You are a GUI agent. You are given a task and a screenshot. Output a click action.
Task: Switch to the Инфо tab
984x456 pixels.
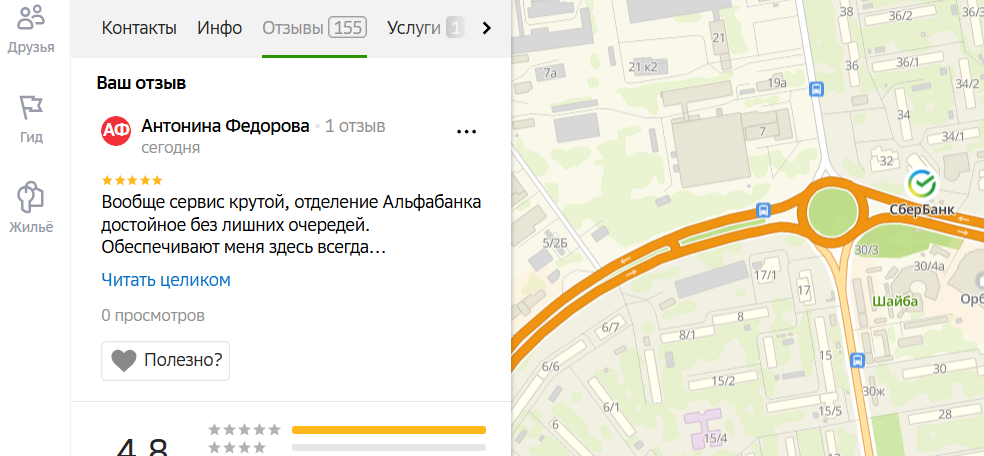(220, 28)
